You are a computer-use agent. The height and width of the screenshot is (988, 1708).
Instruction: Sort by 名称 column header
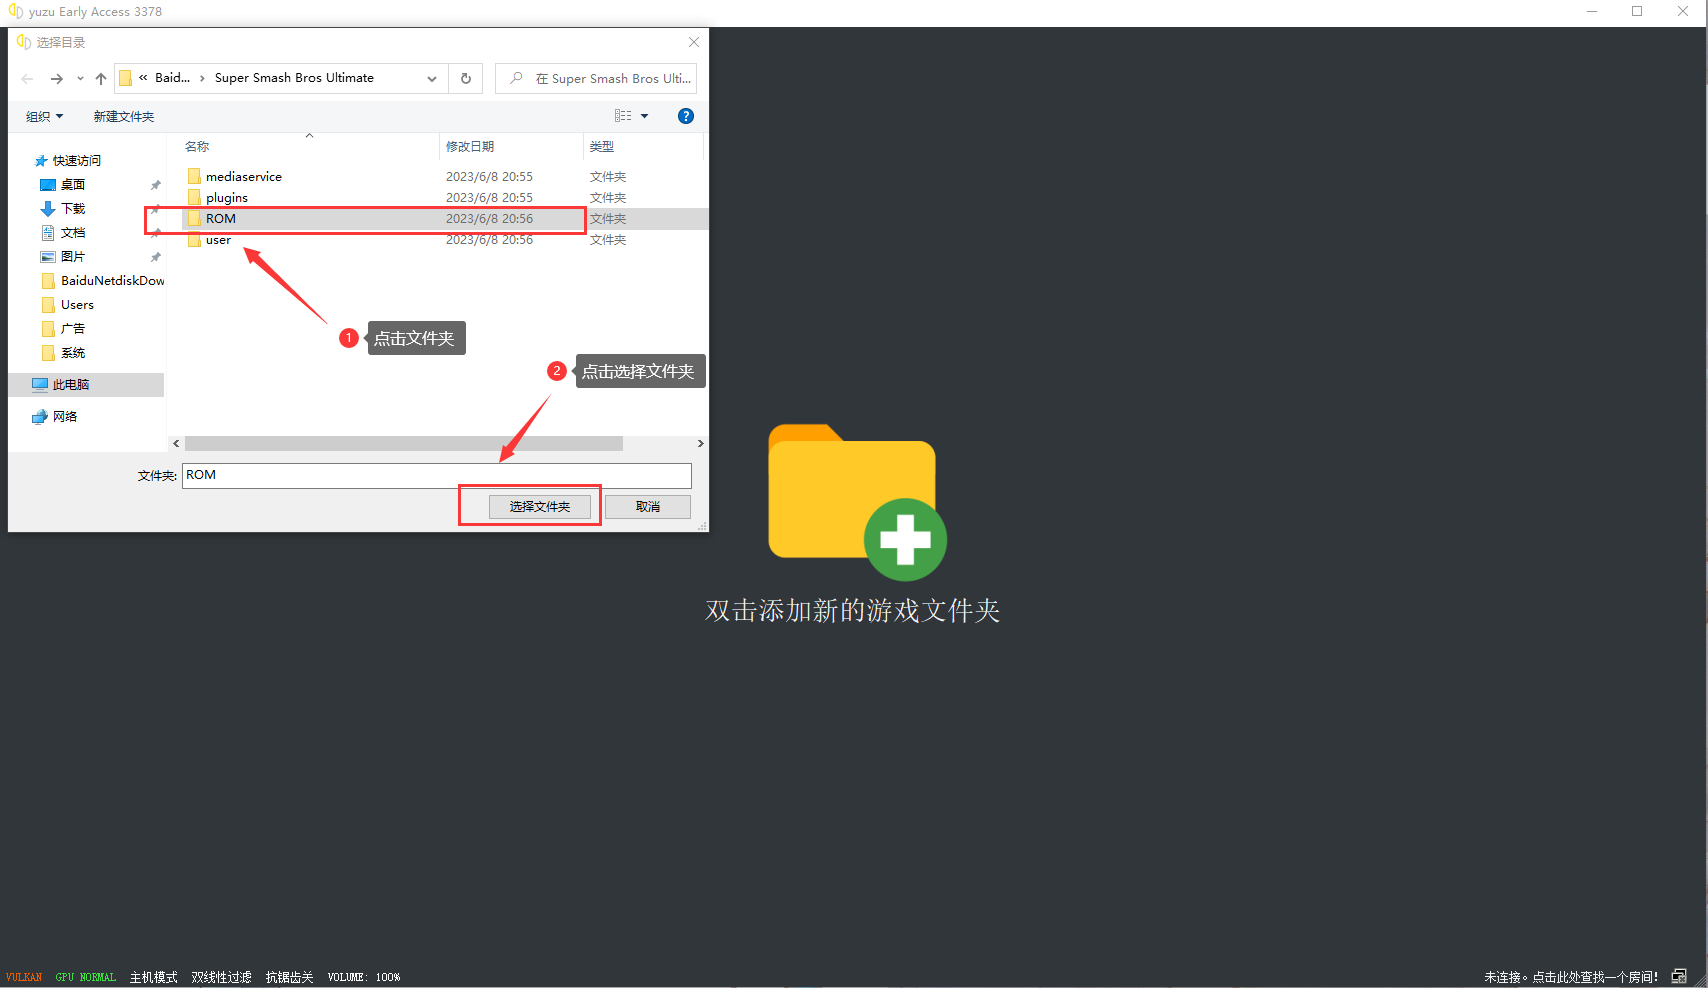[x=197, y=147]
